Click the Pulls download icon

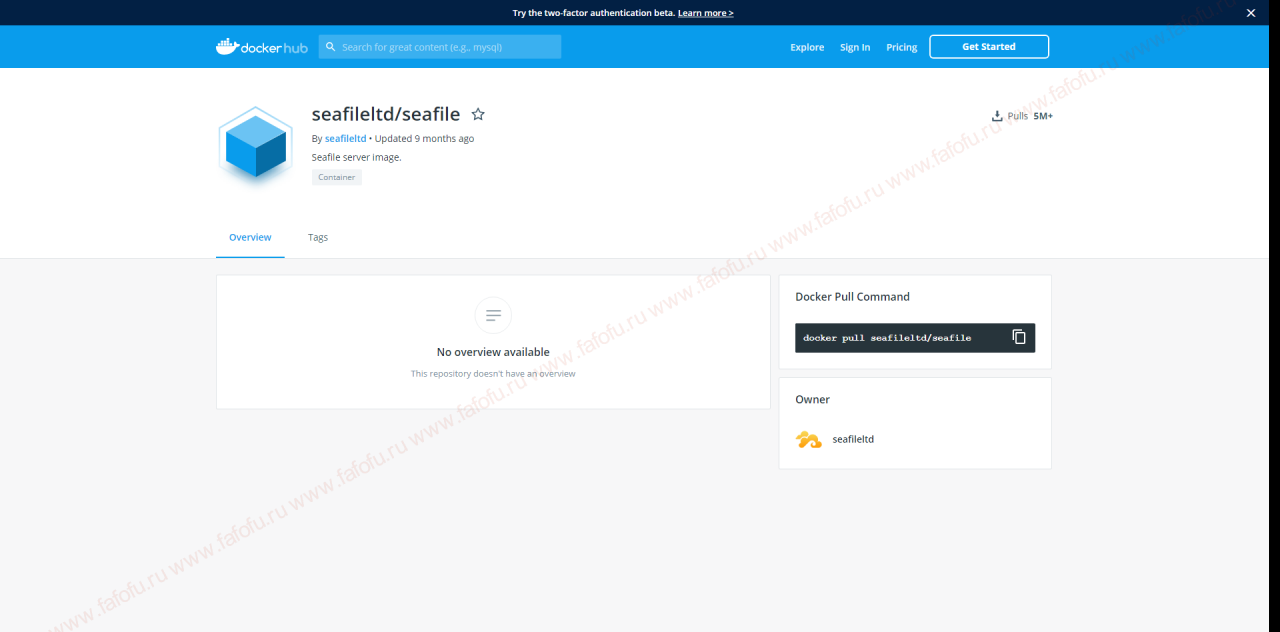point(997,116)
